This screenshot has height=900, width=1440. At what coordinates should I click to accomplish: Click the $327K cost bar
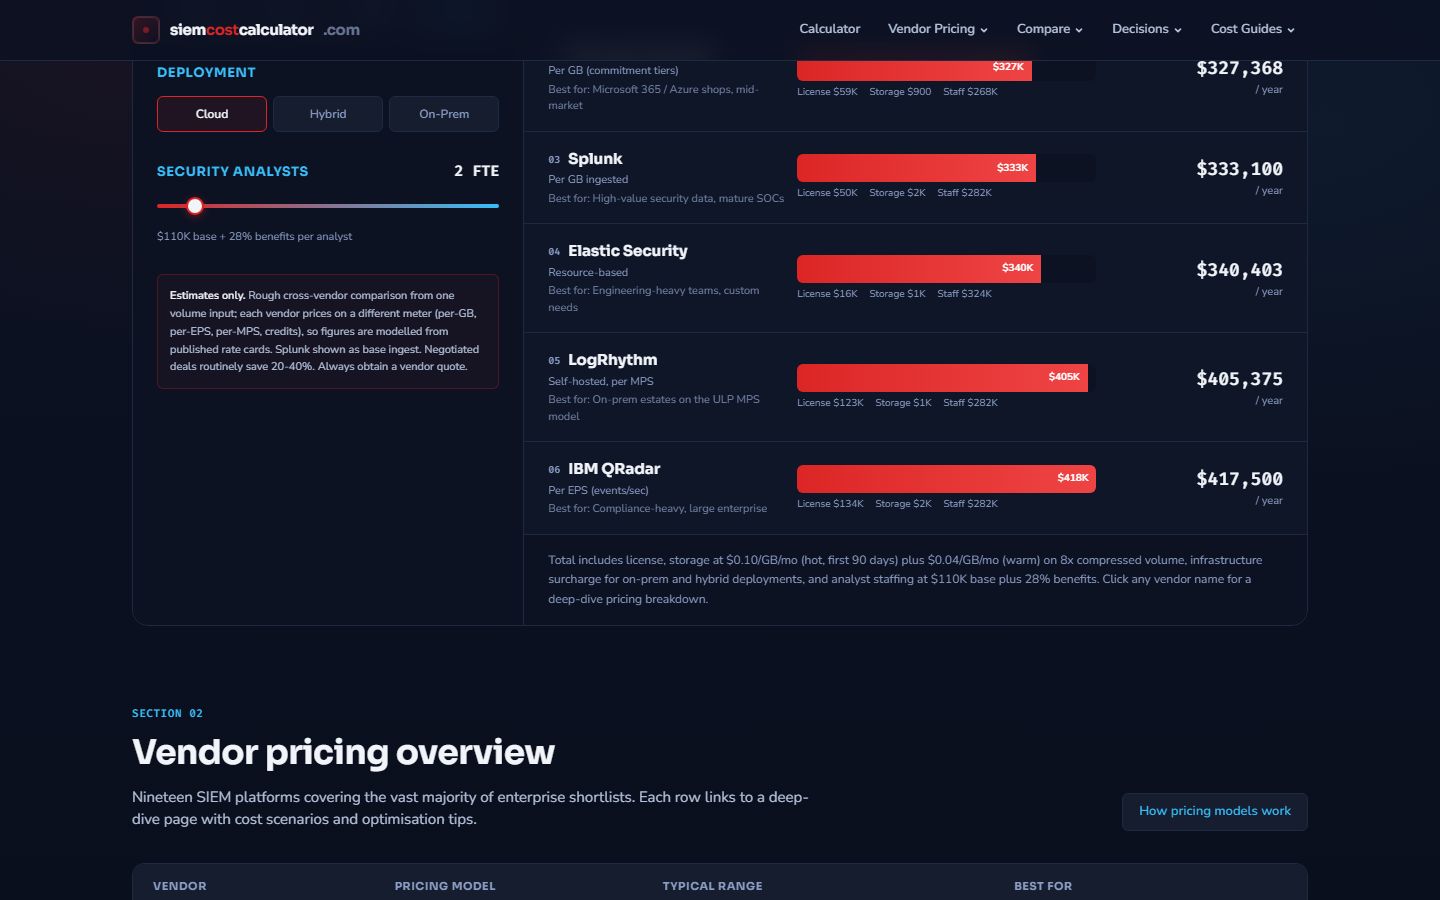(x=914, y=69)
